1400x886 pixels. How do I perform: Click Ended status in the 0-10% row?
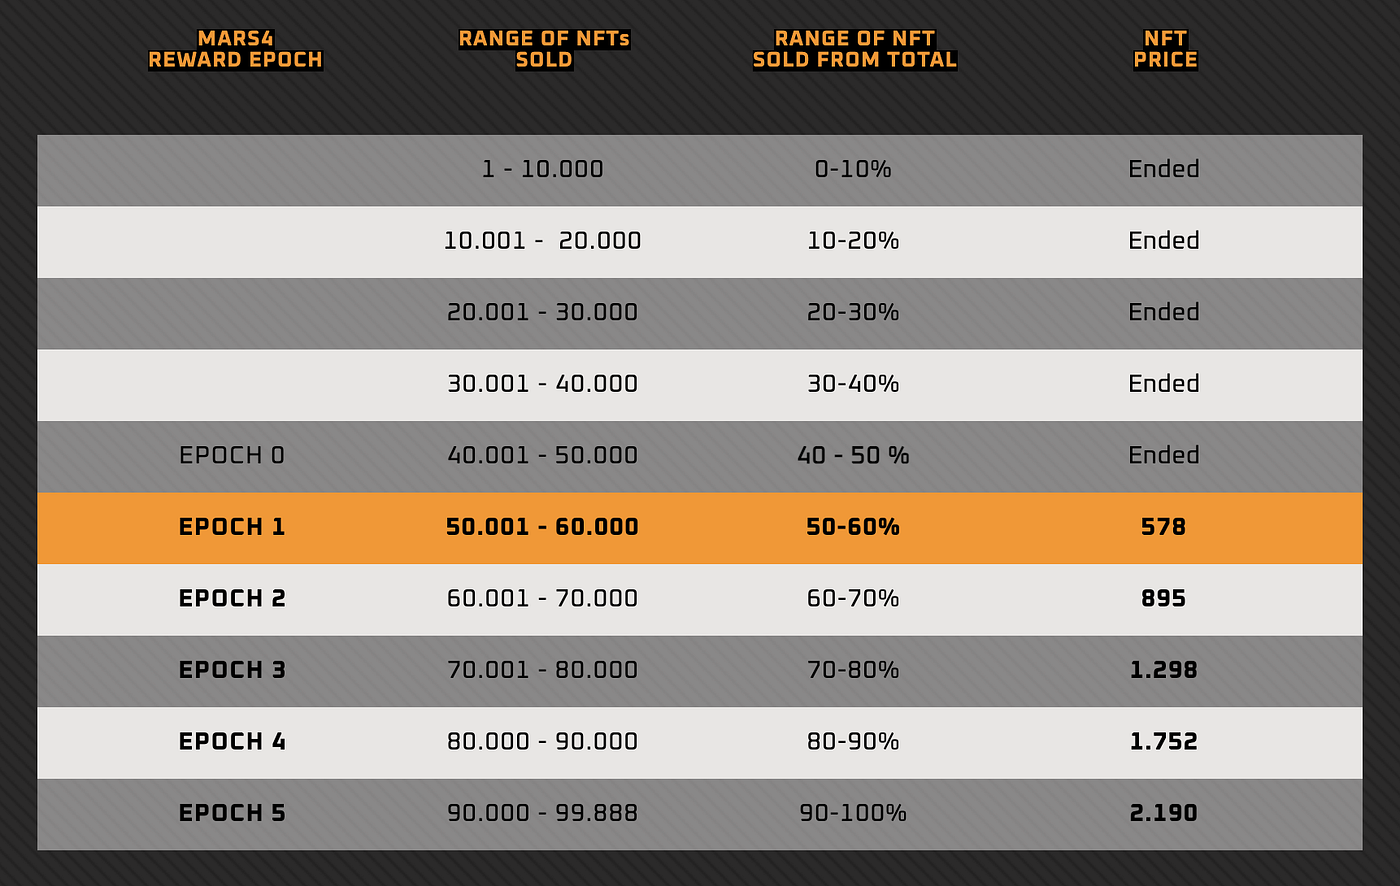1163,169
